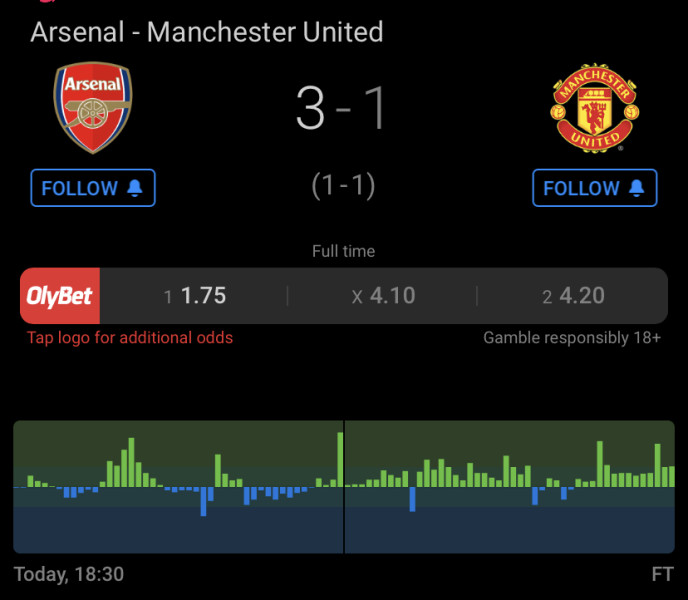Click the 3 - 1 final score
This screenshot has height=600, width=688.
[341, 108]
